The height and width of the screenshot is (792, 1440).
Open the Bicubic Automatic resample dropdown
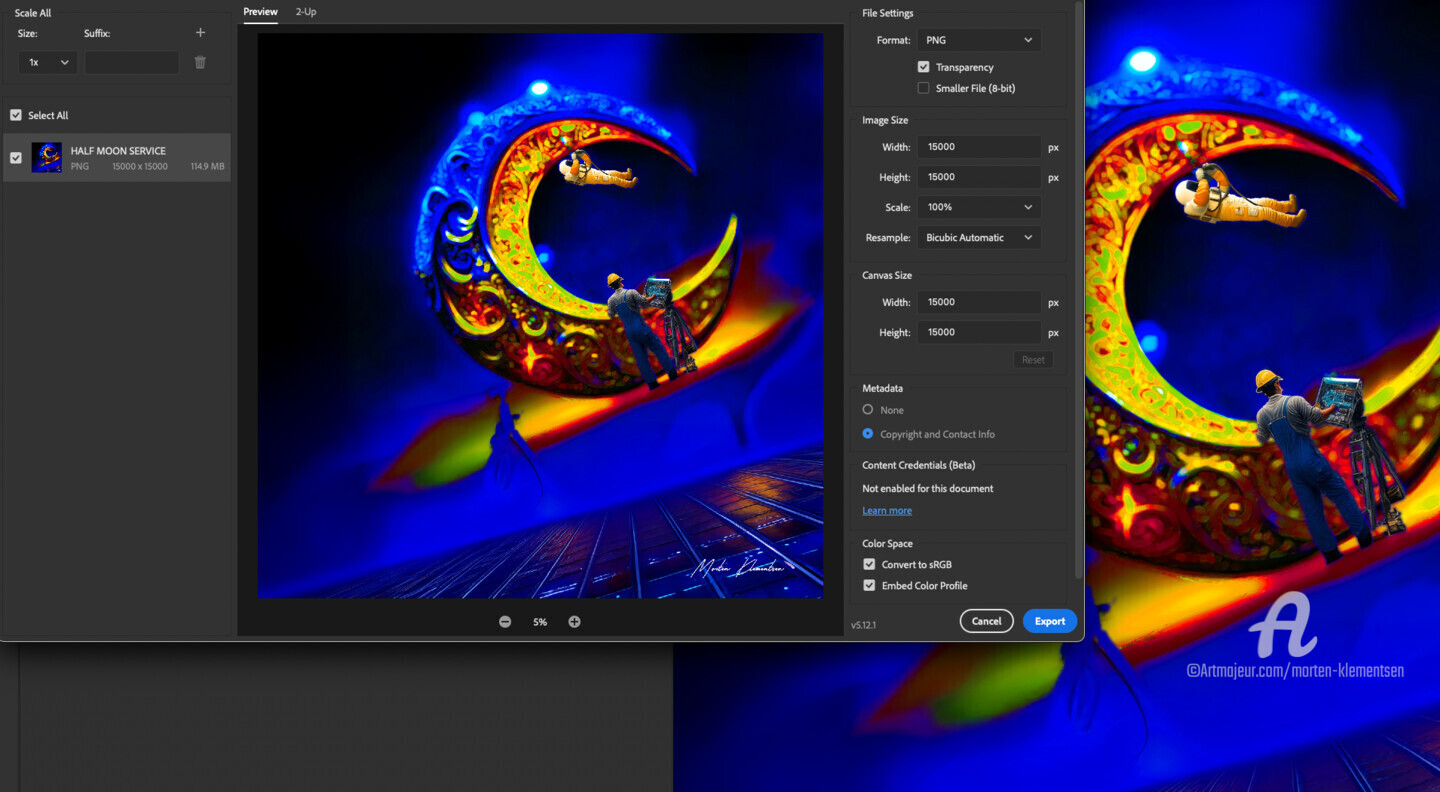979,237
